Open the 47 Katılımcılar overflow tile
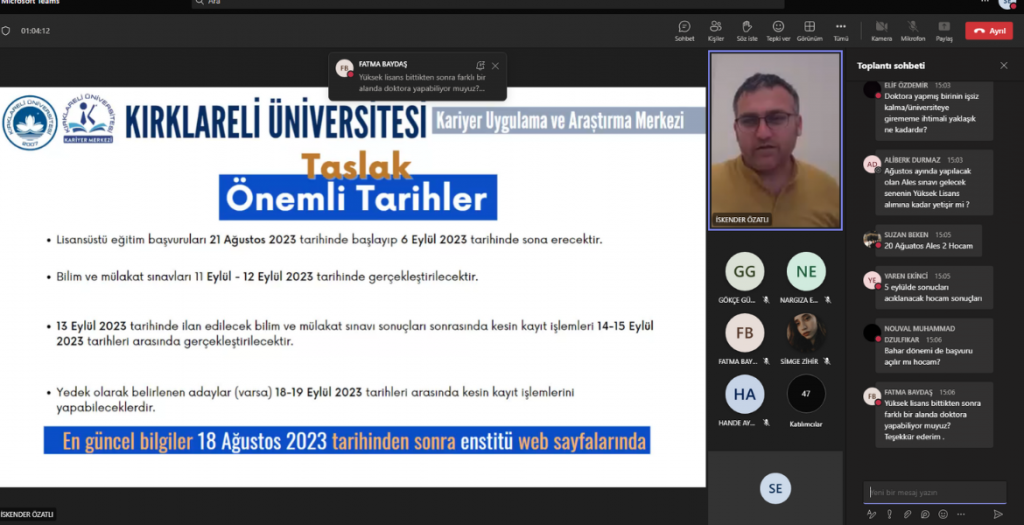The height and width of the screenshot is (525, 1024). coord(806,394)
